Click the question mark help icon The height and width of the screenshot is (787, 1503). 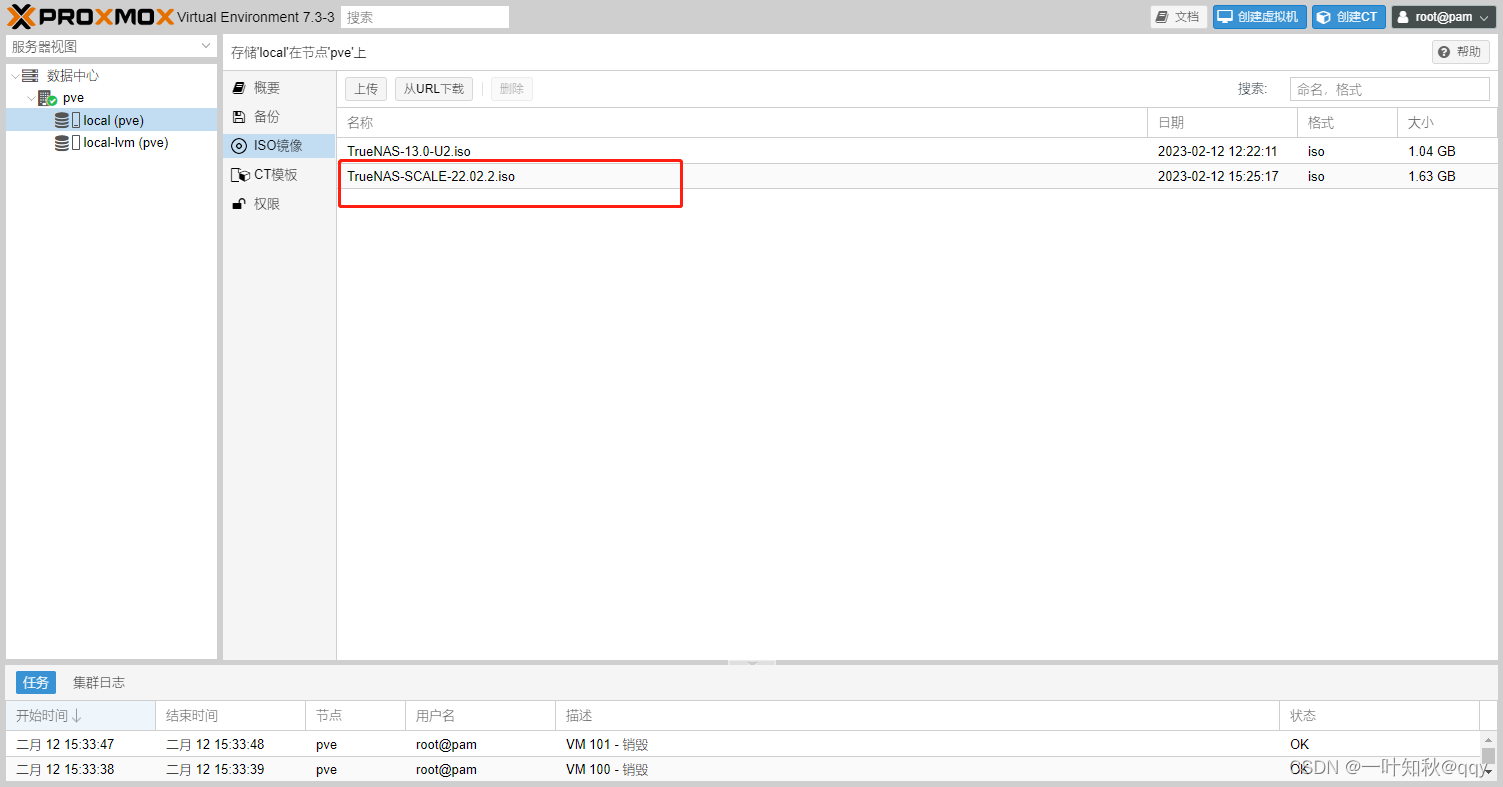pyautogui.click(x=1444, y=52)
